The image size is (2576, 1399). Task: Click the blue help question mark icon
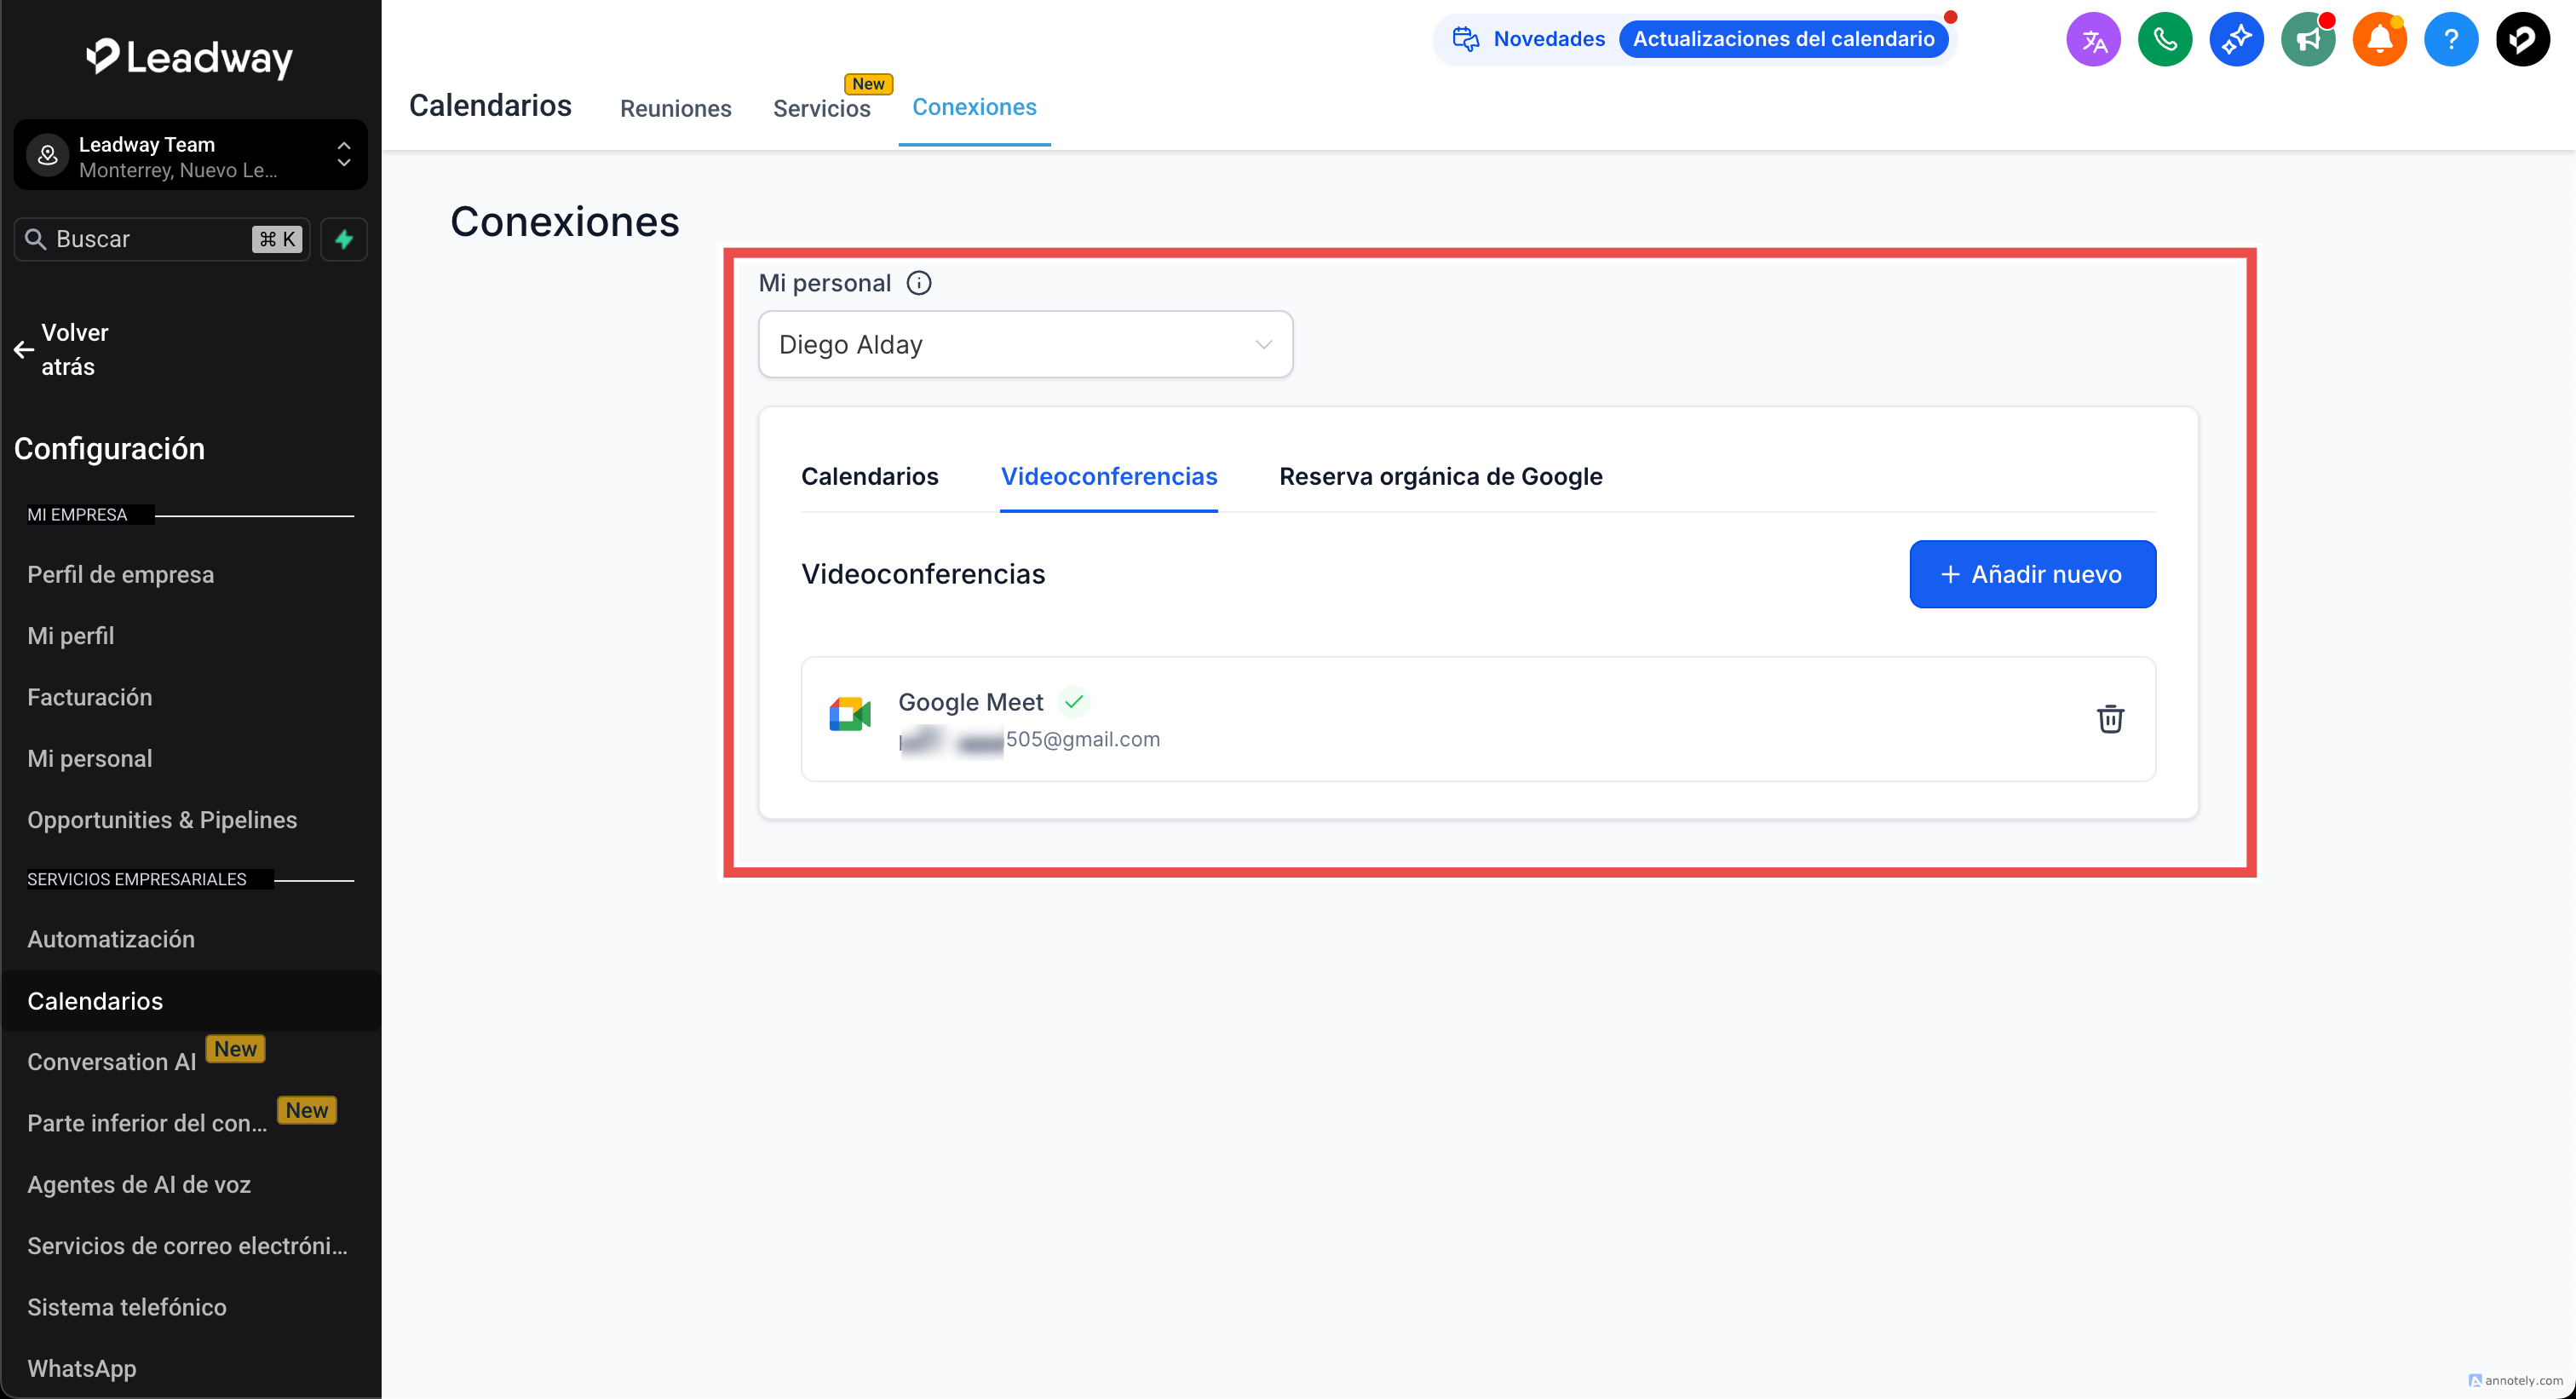(2450, 40)
